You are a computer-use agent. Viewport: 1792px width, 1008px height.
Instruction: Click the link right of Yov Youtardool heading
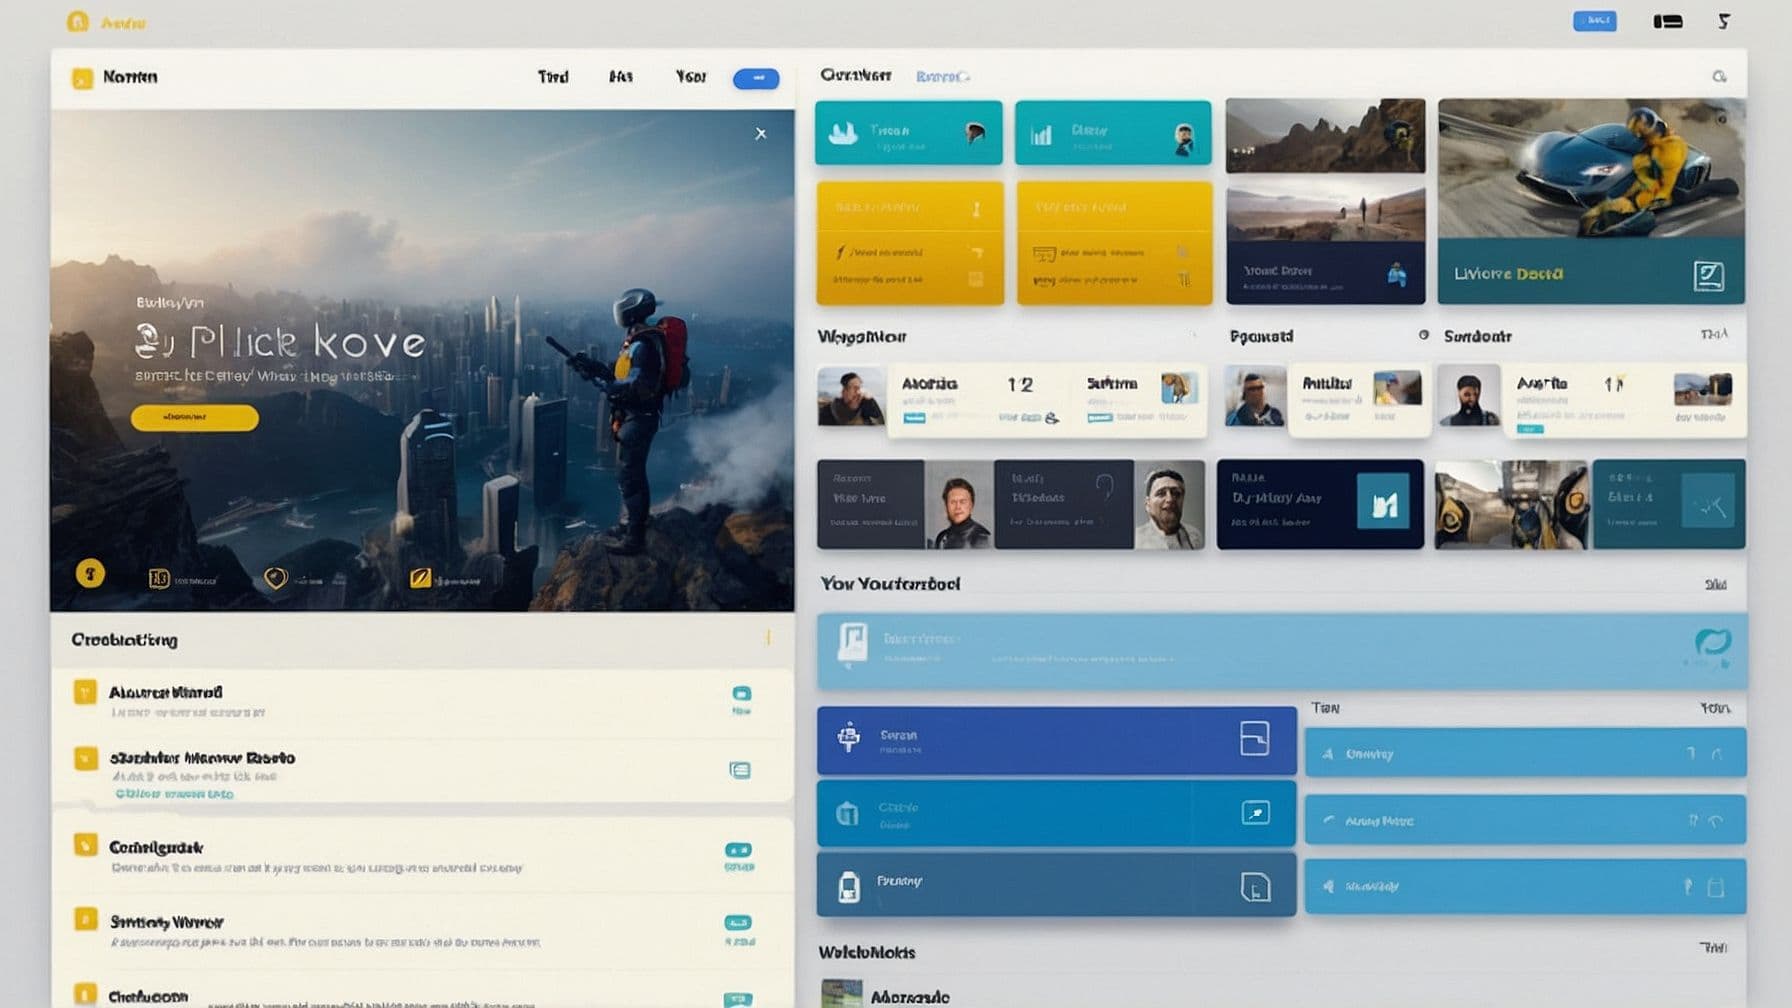[x=1715, y=584]
